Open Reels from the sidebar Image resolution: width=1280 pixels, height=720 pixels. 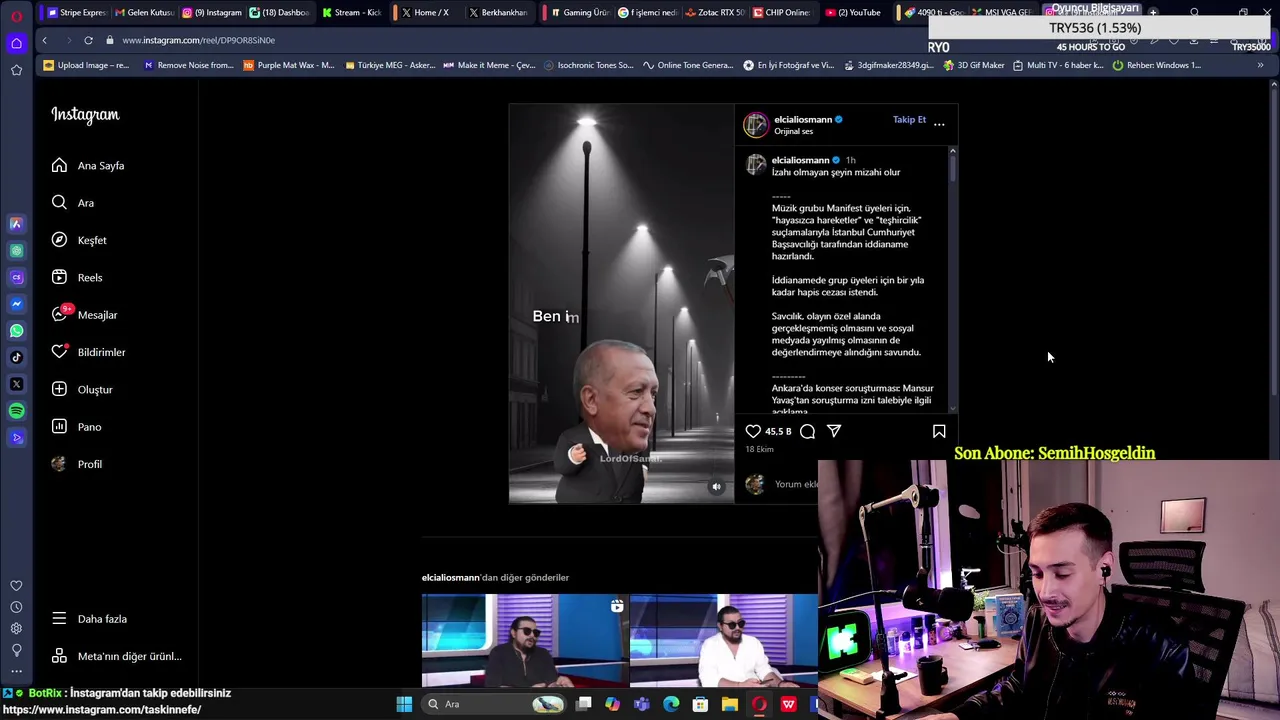coord(77,278)
